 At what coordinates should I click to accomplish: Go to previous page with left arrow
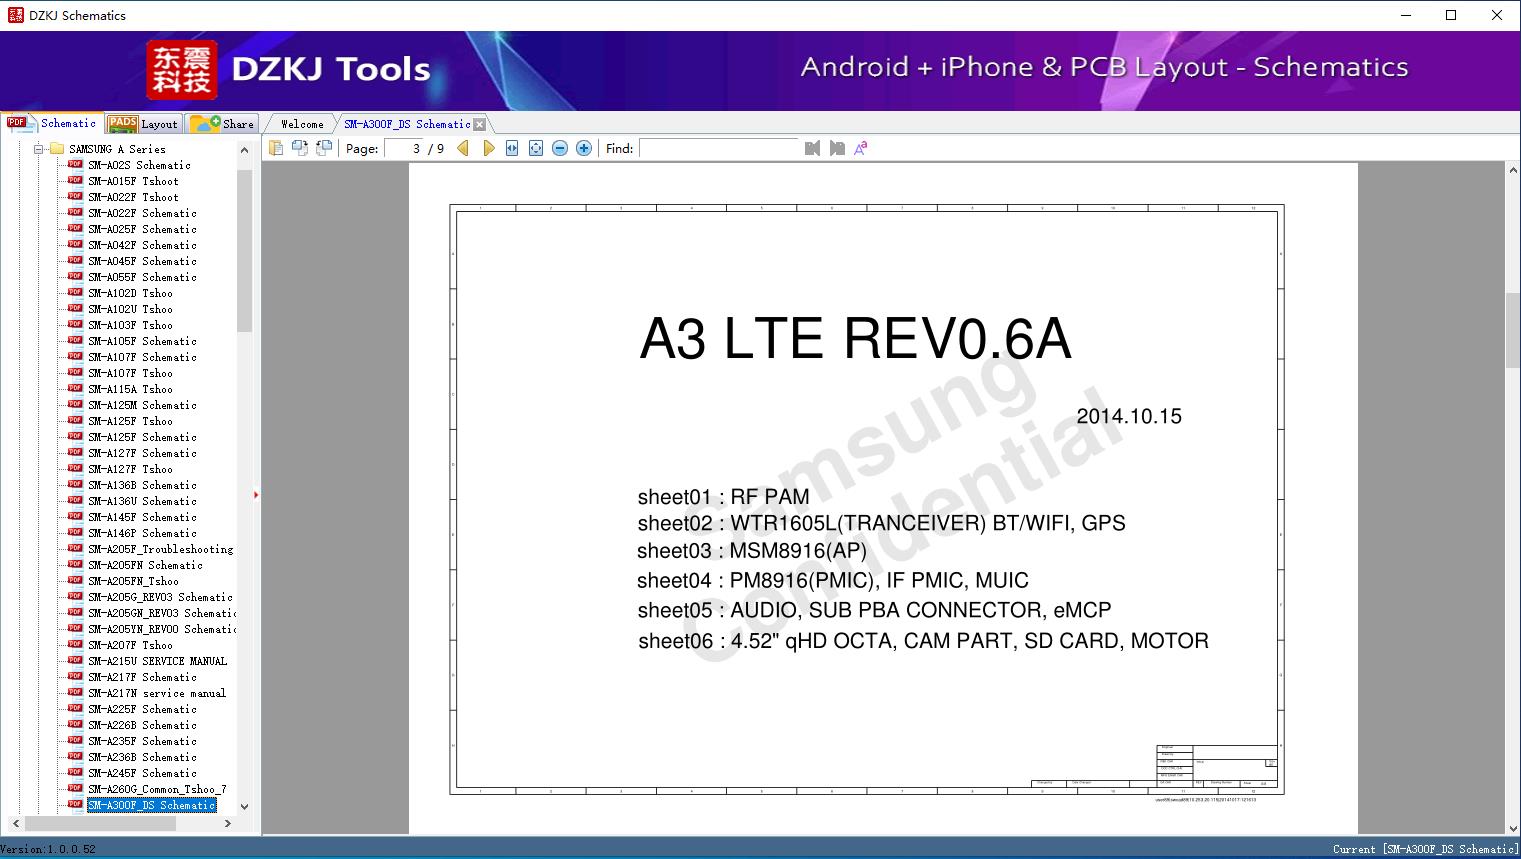click(463, 148)
